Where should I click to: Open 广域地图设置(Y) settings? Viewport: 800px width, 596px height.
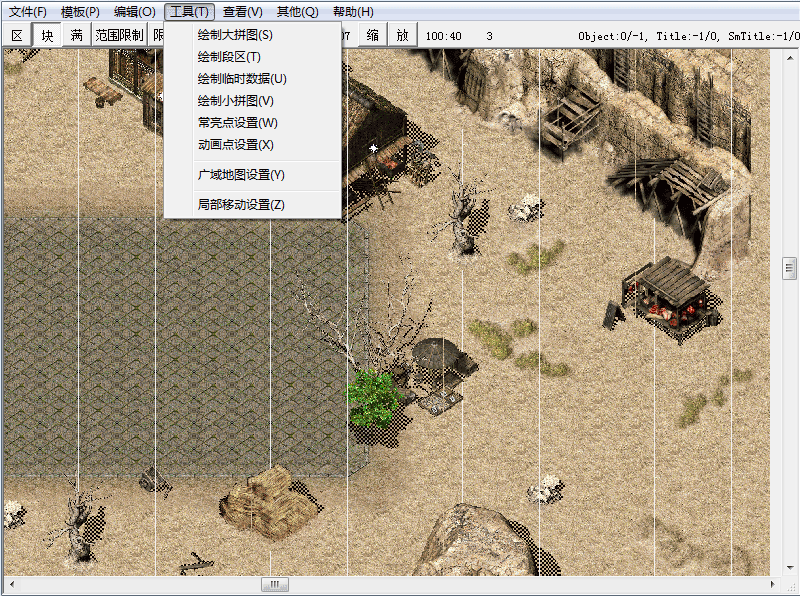(x=253, y=175)
